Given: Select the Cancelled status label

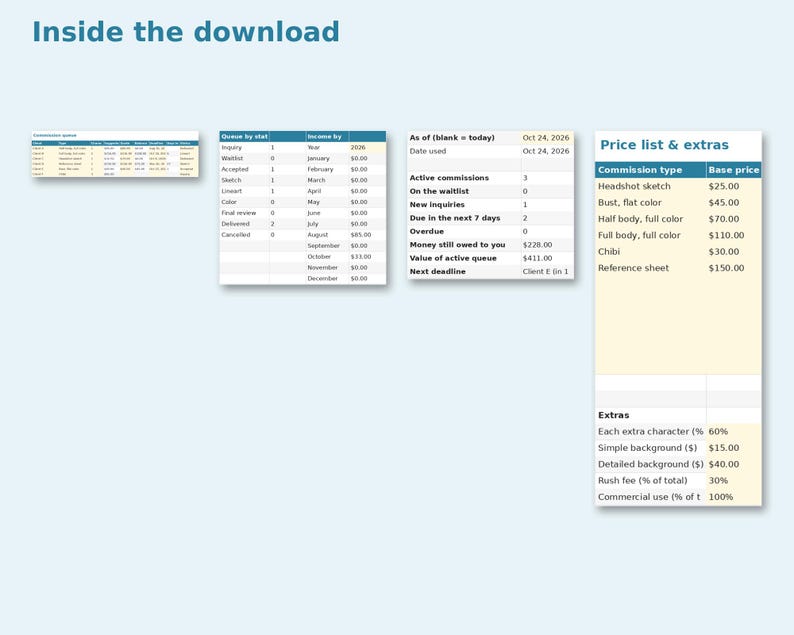Looking at the screenshot, I should (x=235, y=235).
